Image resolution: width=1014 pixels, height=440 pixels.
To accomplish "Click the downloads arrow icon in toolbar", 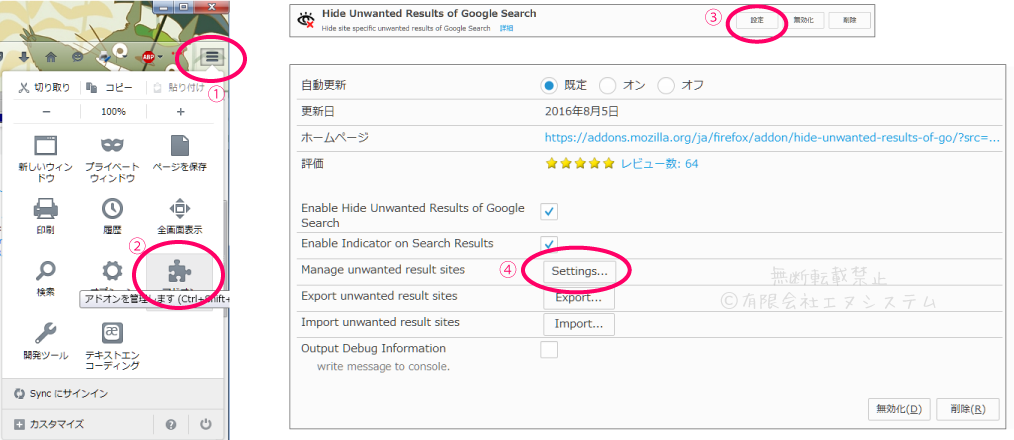I will point(24,57).
